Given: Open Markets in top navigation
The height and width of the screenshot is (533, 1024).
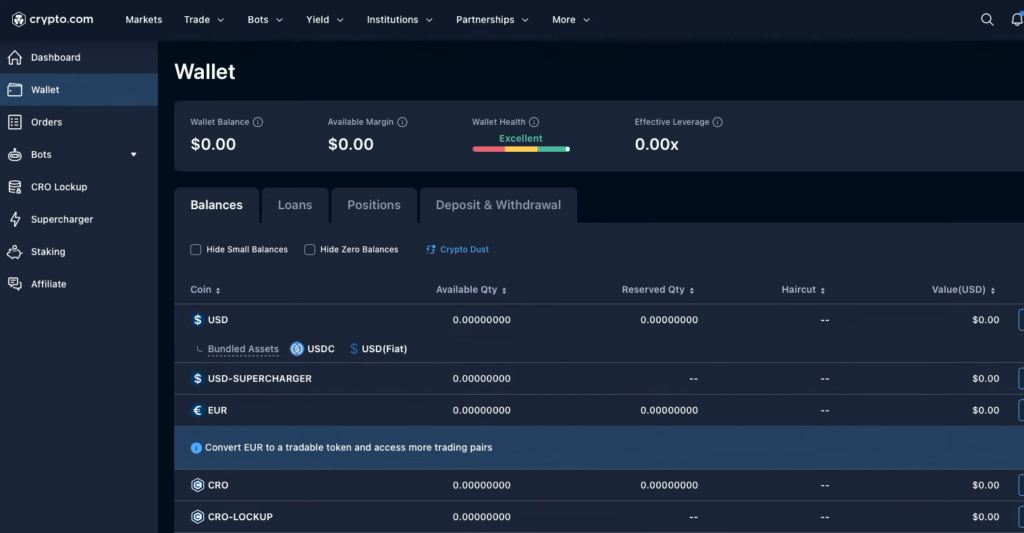Looking at the screenshot, I should pos(144,20).
